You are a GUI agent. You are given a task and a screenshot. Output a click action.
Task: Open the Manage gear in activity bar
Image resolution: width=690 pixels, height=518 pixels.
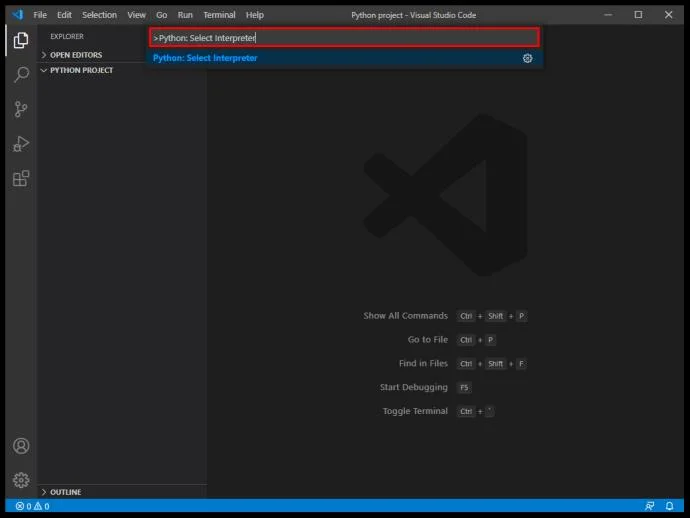[x=21, y=480]
